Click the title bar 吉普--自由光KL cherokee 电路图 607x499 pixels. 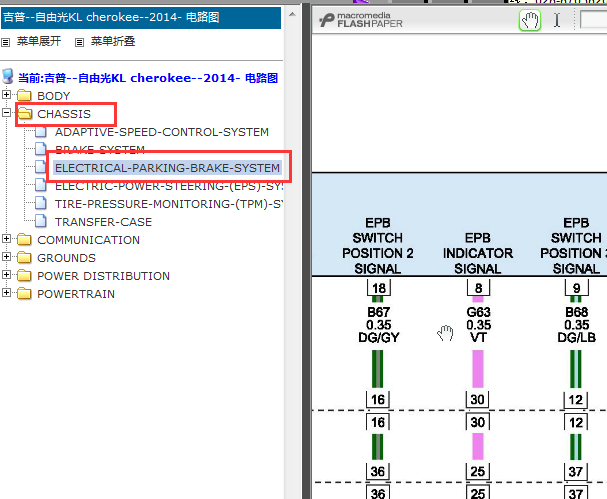tap(141, 17)
